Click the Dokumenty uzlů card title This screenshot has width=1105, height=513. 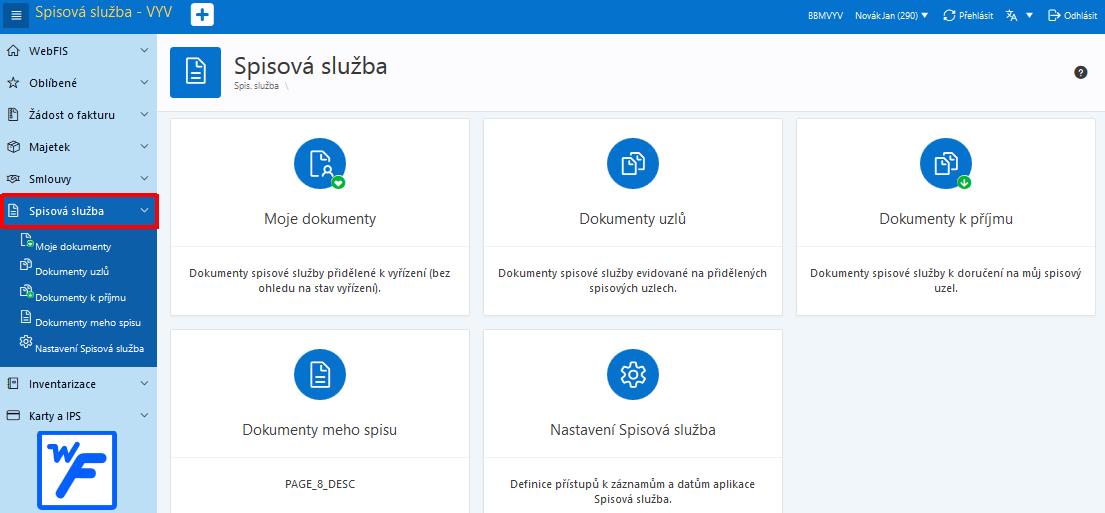pos(633,219)
